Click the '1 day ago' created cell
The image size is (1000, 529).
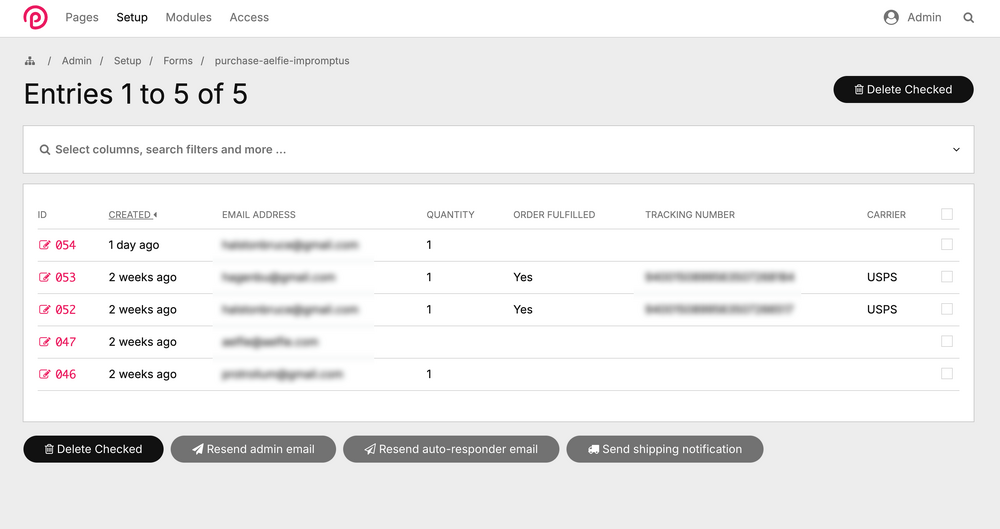tap(134, 245)
